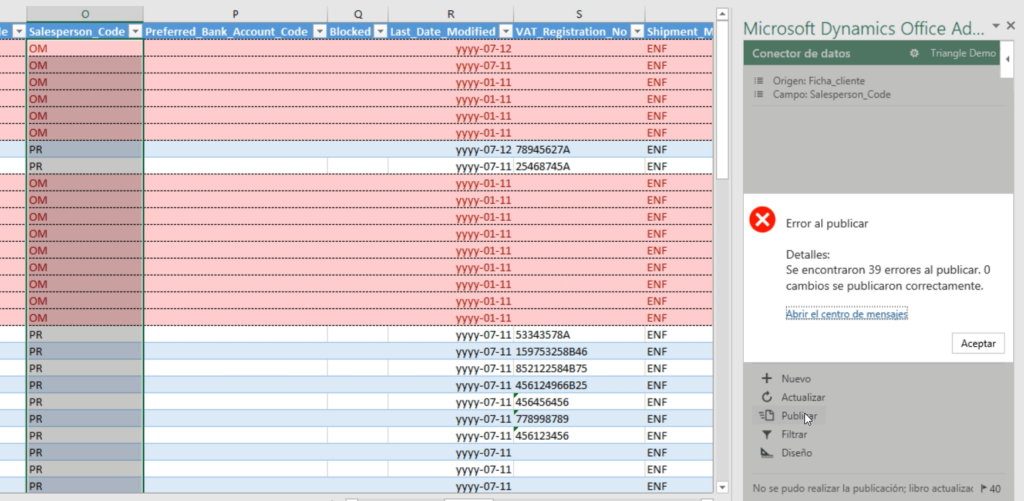Open the task pane options dropdown arrow

996,26
